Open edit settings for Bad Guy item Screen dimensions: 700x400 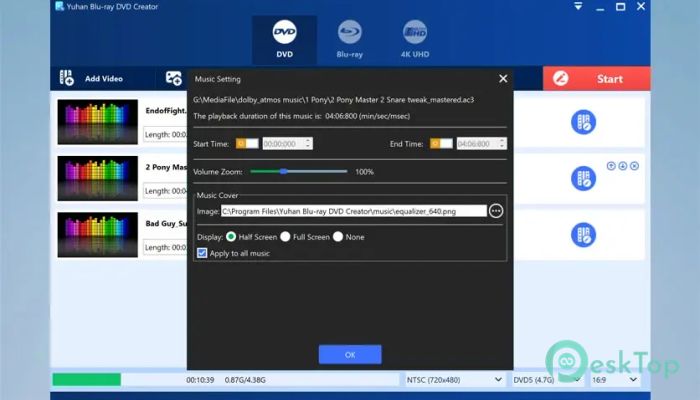coord(583,235)
